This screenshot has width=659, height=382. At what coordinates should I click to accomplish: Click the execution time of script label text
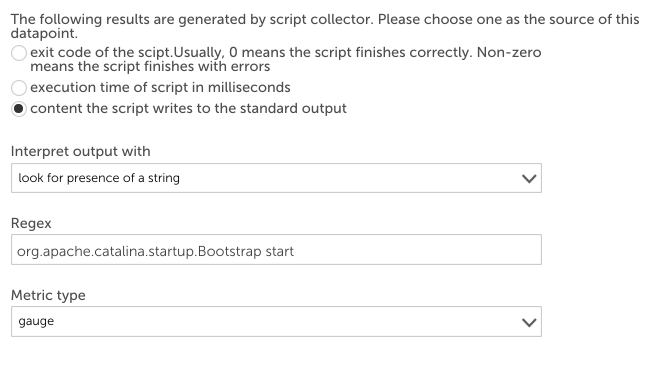pyautogui.click(x=160, y=87)
